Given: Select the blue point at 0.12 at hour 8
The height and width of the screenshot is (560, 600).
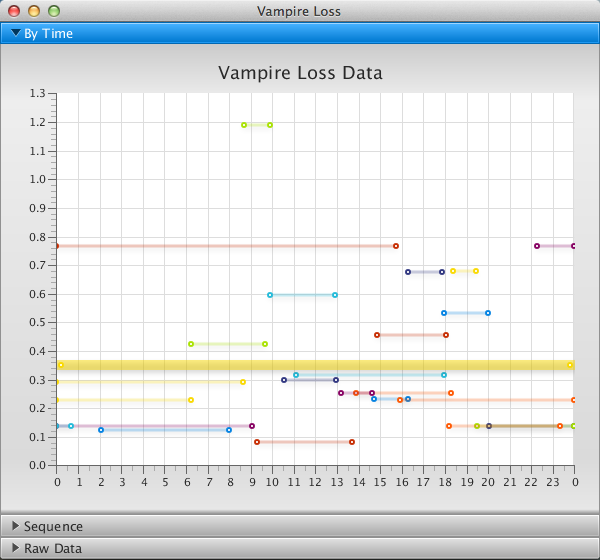Looking at the screenshot, I should point(229,430).
